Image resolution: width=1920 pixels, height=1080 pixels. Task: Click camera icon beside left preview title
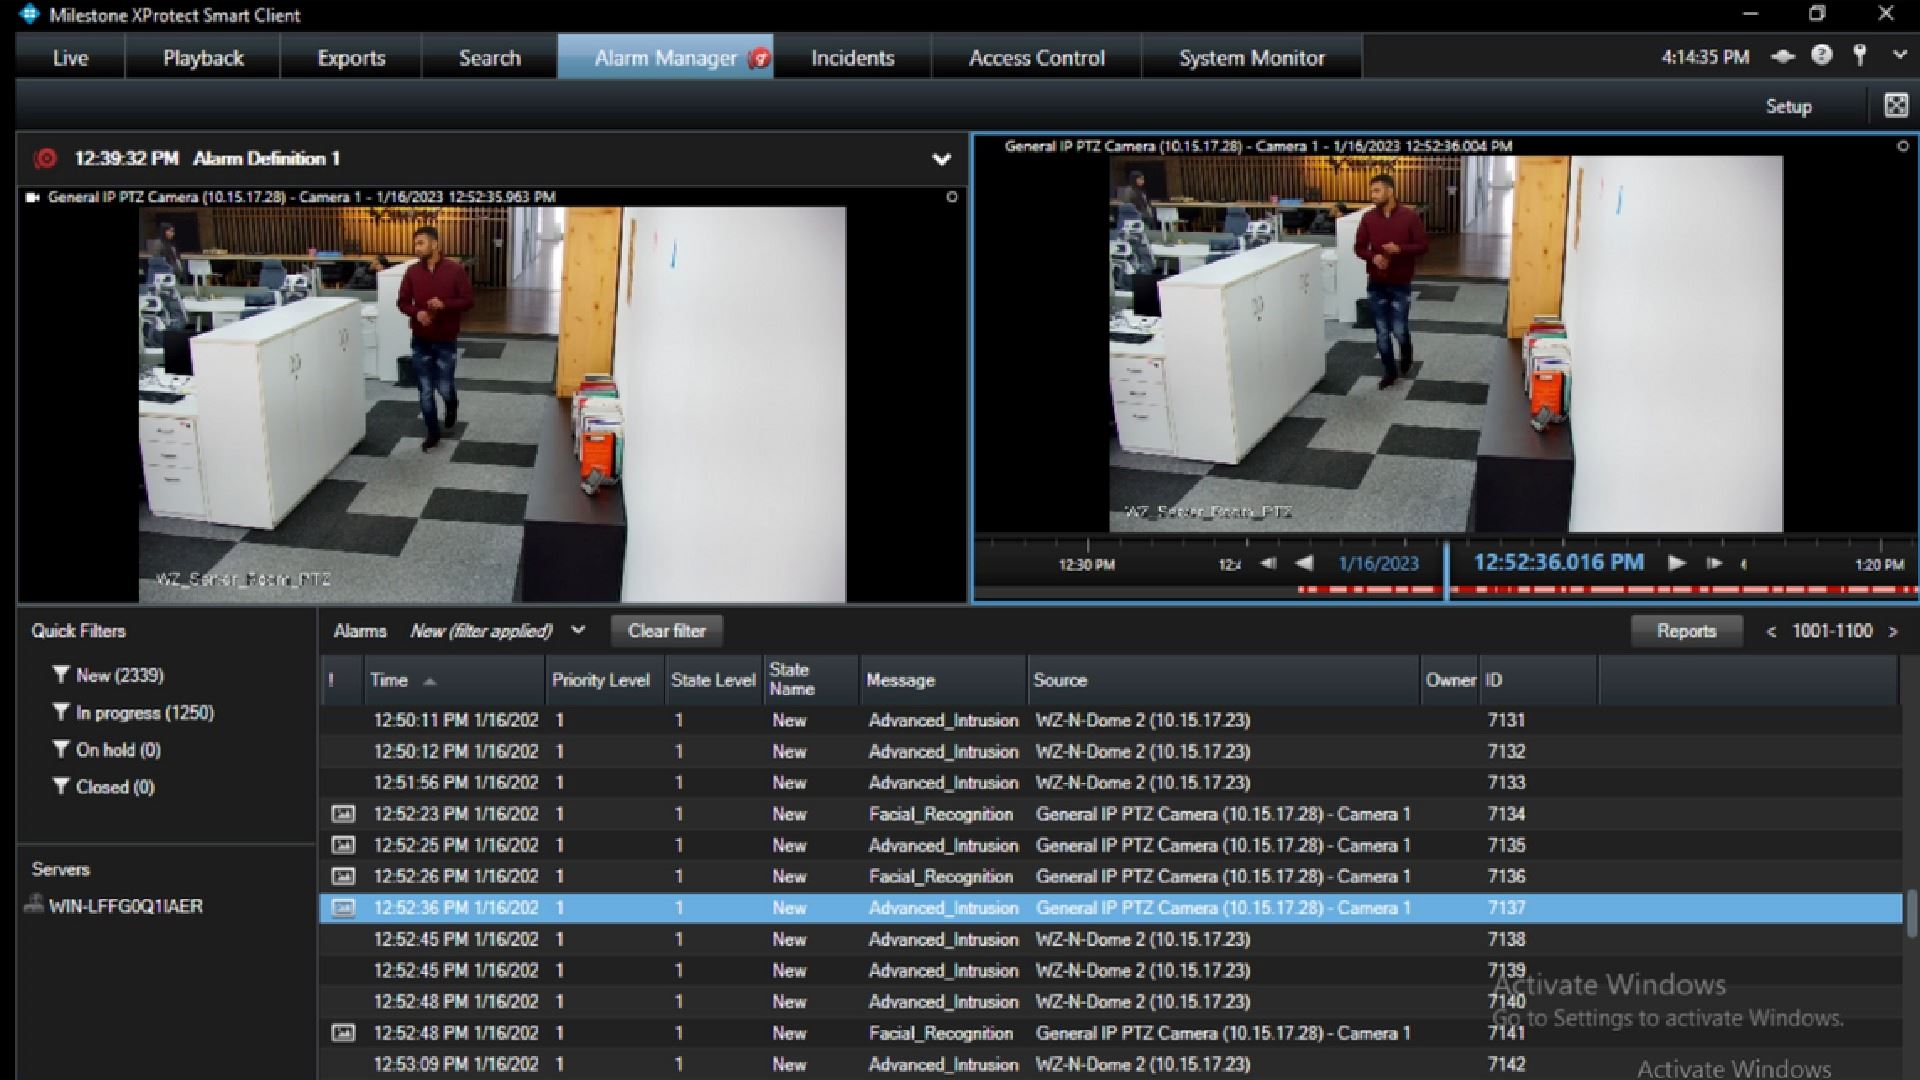pyautogui.click(x=33, y=197)
